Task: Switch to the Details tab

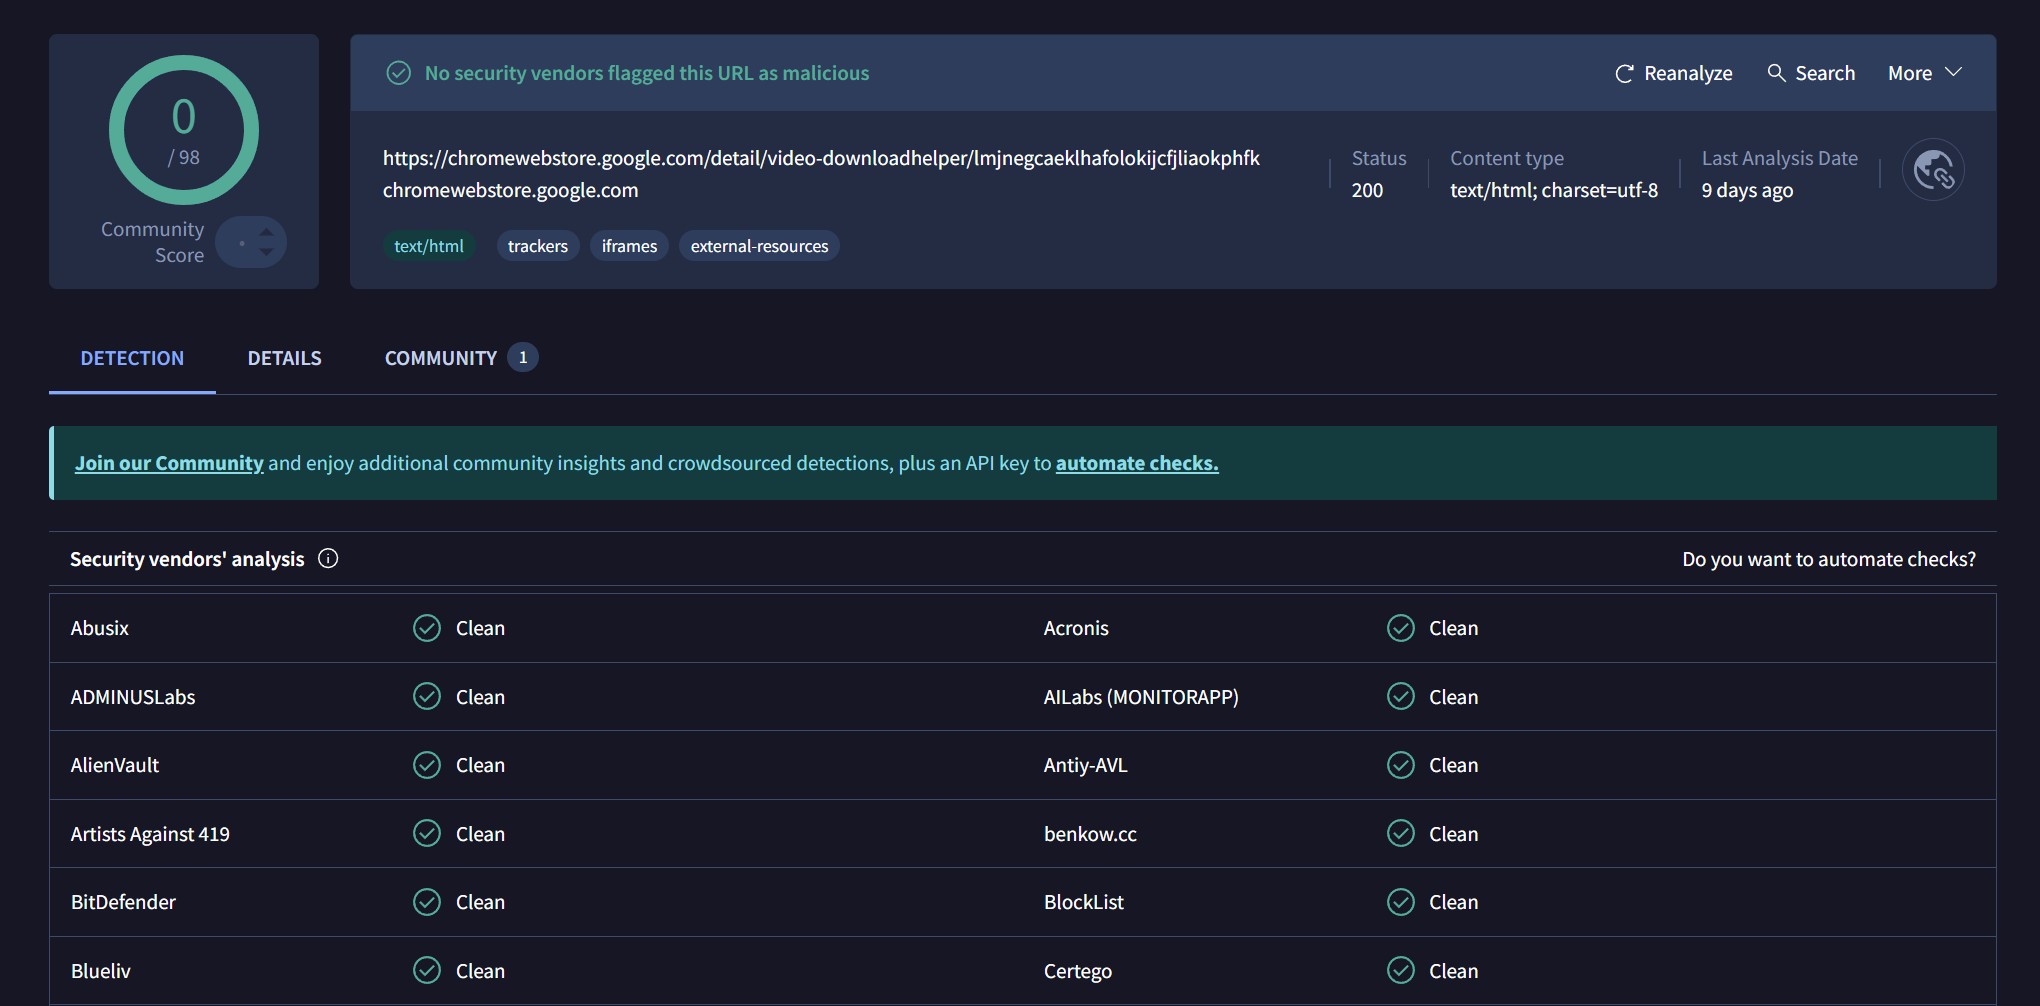Action: point(284,358)
